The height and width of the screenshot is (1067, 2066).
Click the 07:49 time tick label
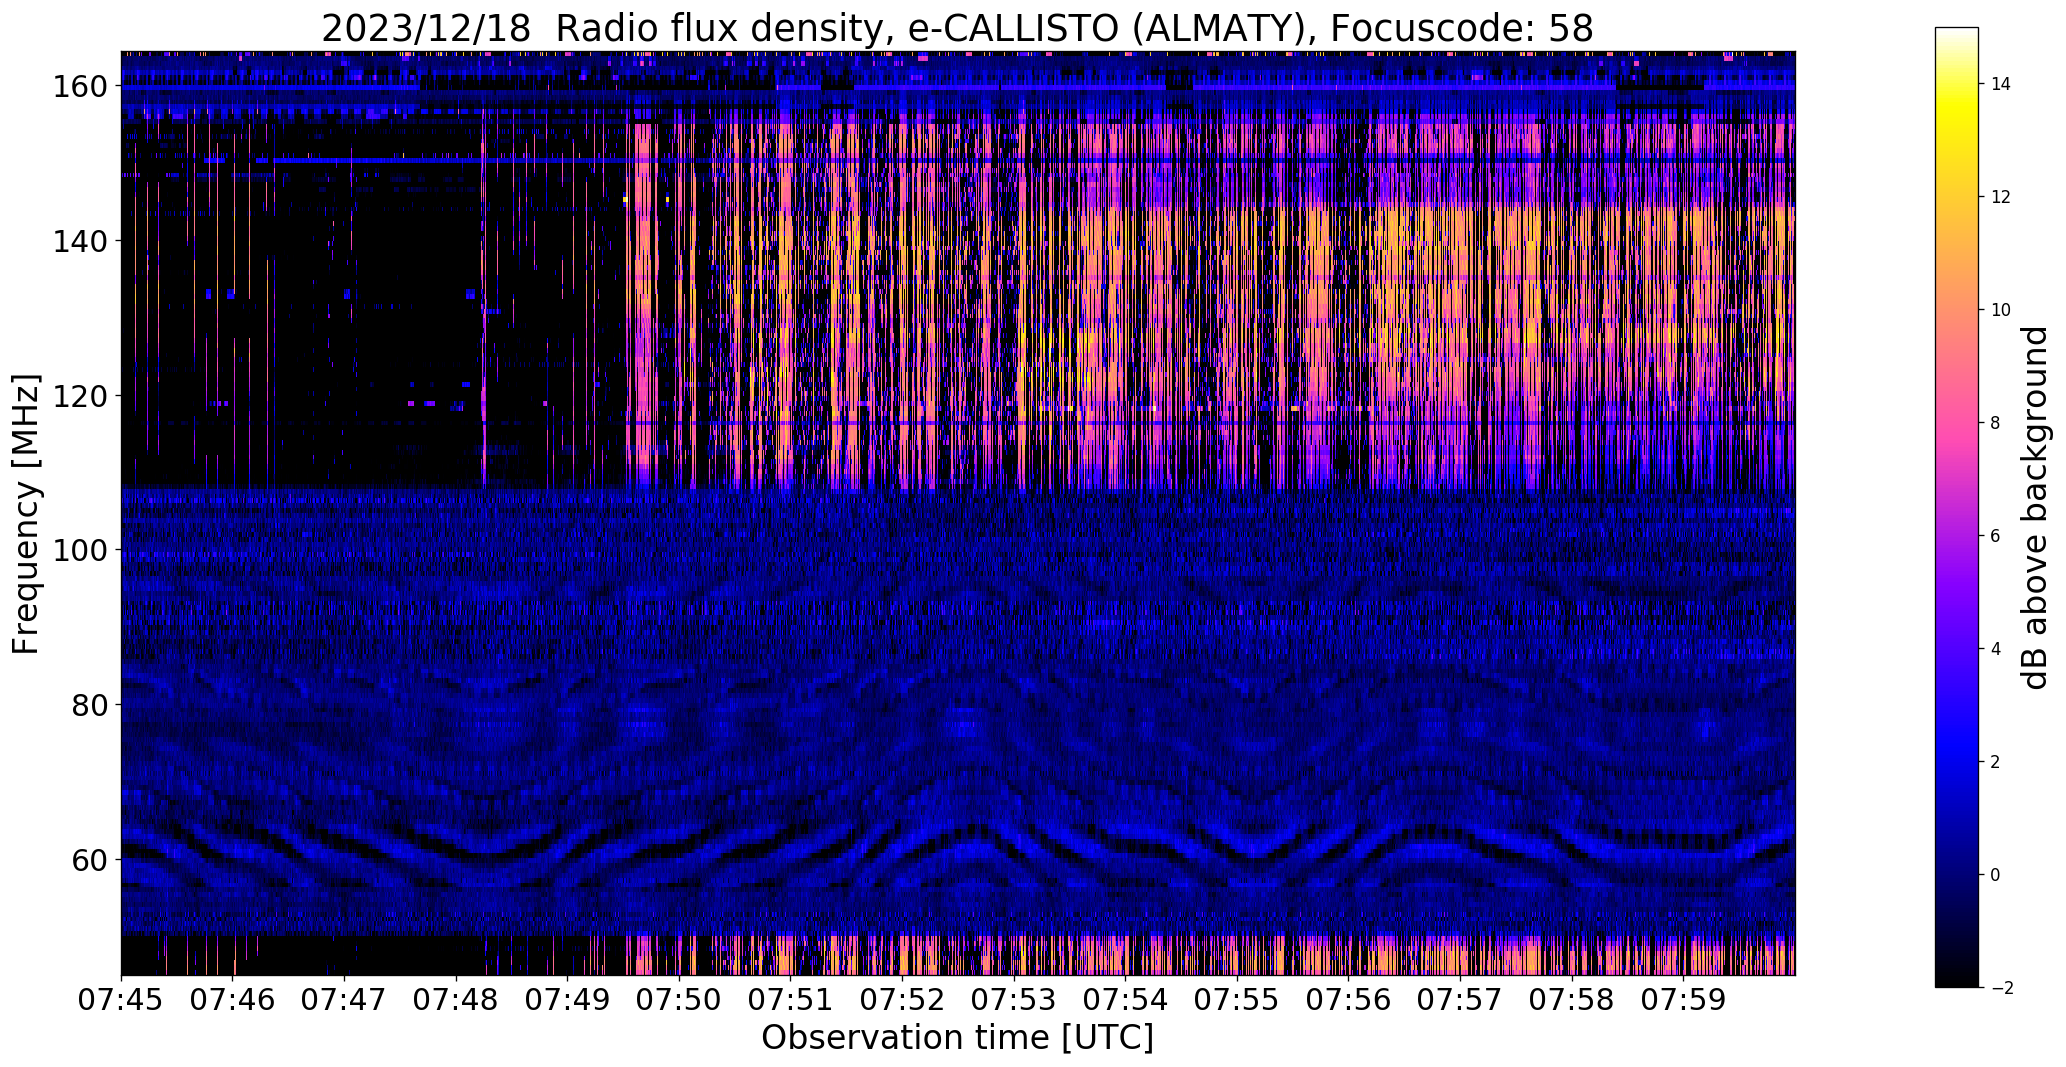pos(568,999)
